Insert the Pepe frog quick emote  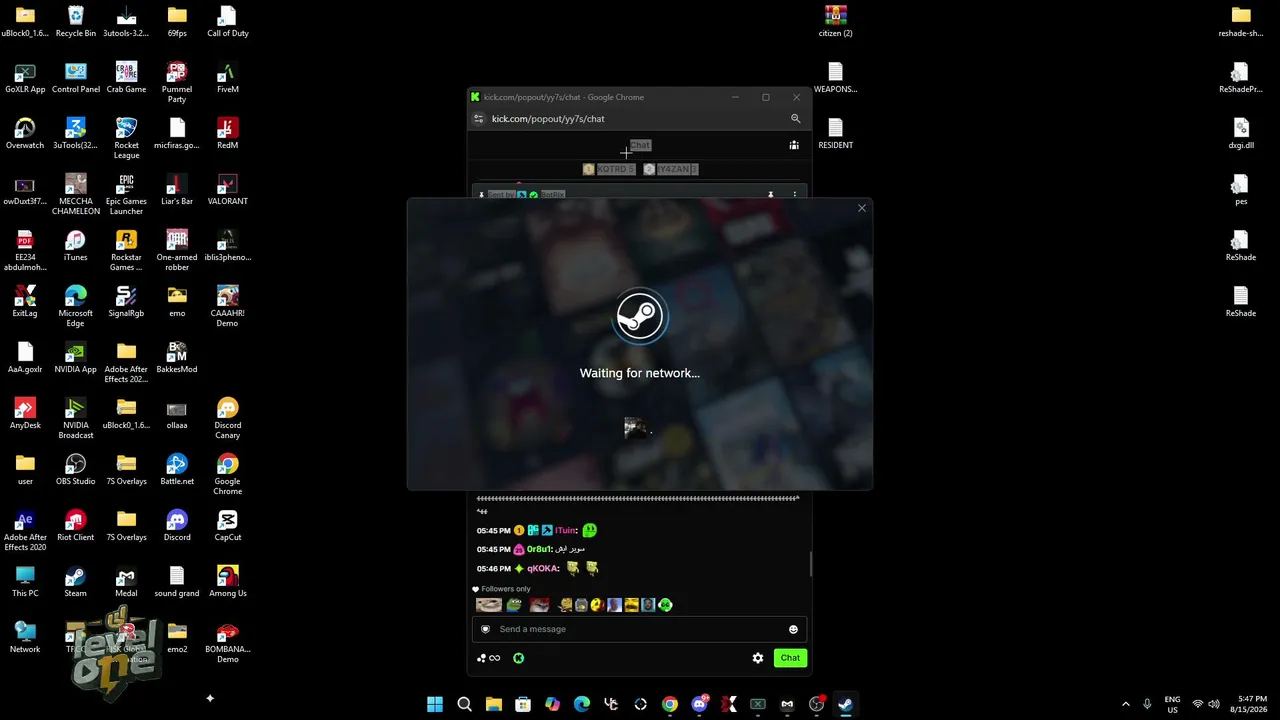pyautogui.click(x=514, y=605)
